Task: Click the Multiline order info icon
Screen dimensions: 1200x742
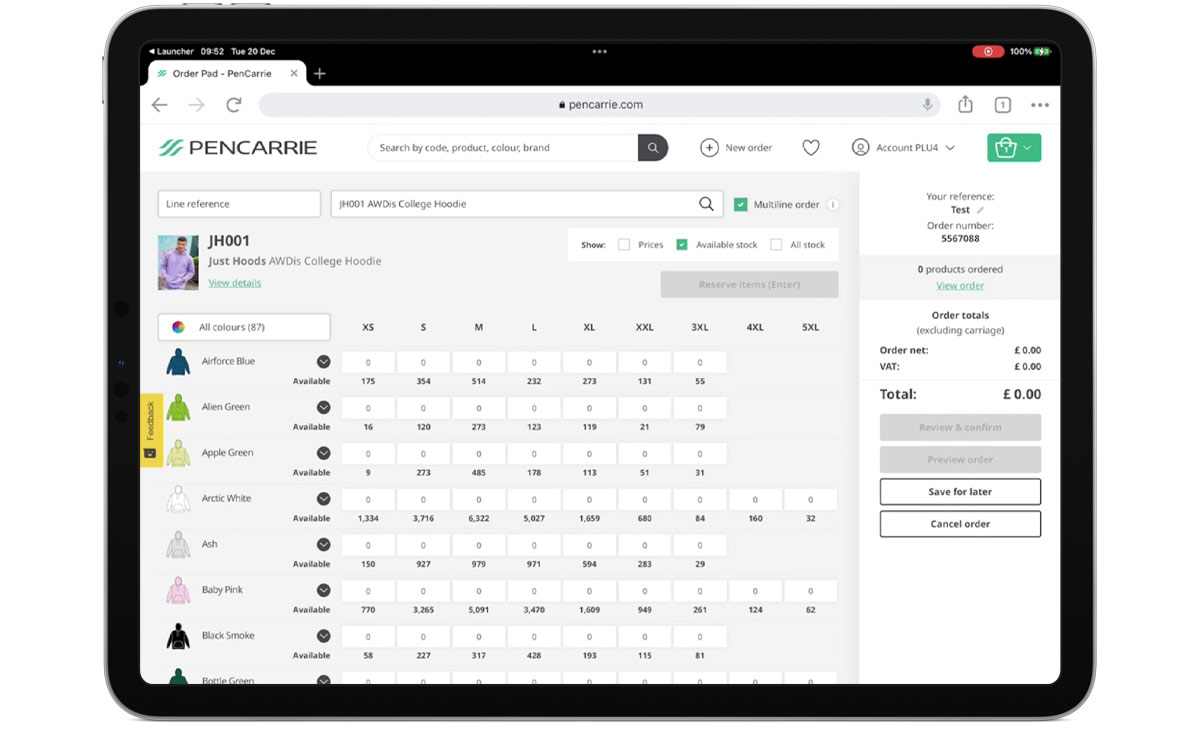Action: pos(833,204)
